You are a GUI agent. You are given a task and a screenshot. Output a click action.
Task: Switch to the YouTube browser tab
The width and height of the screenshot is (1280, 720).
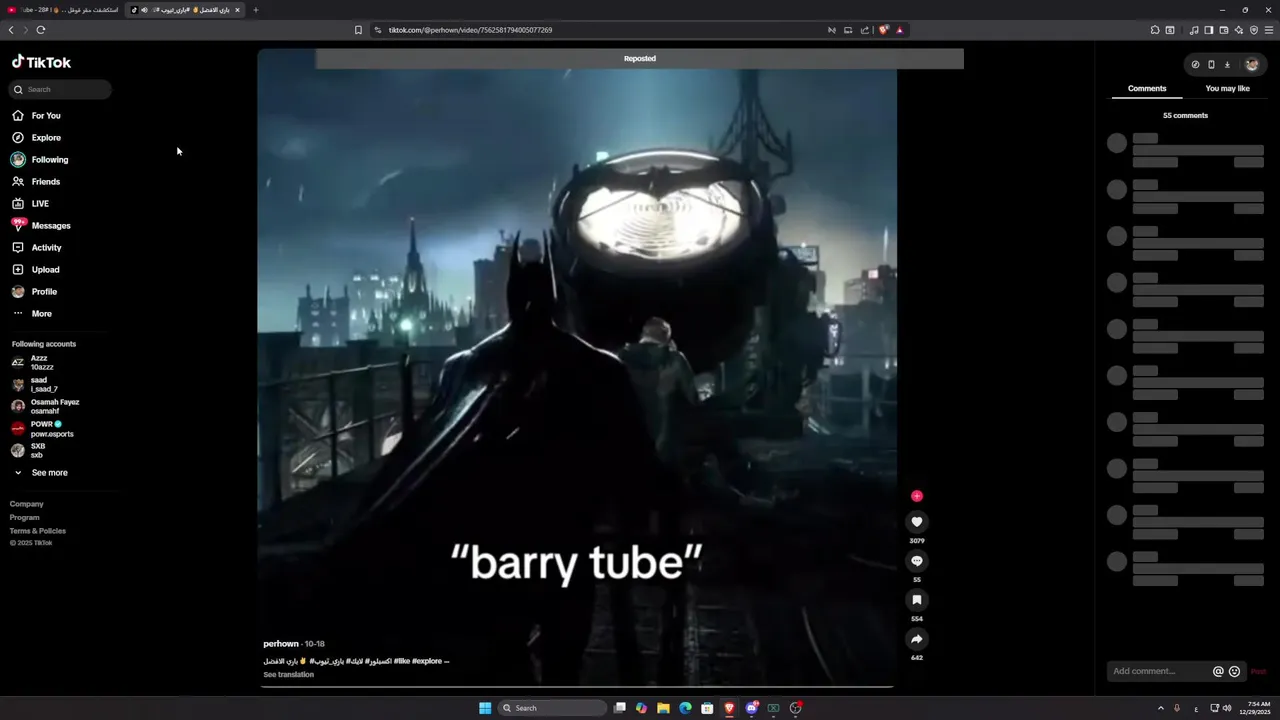pos(62,10)
